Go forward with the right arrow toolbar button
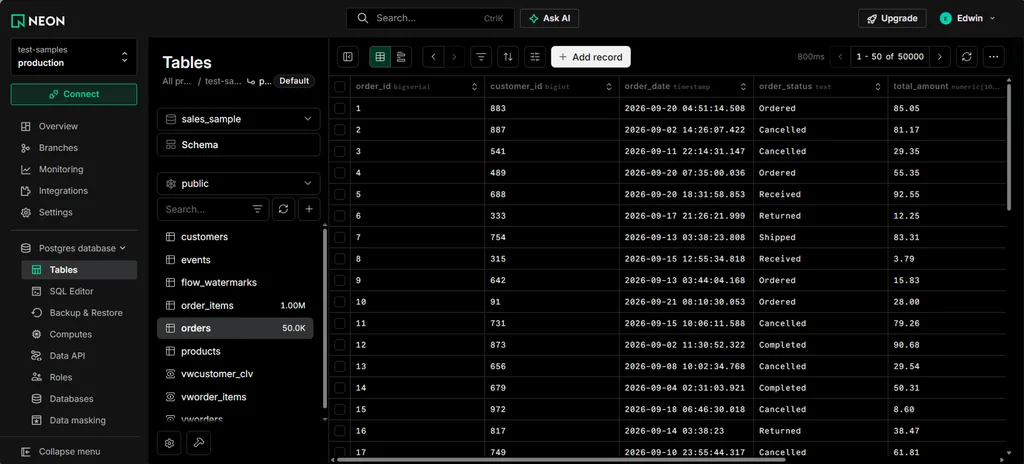 tap(455, 57)
